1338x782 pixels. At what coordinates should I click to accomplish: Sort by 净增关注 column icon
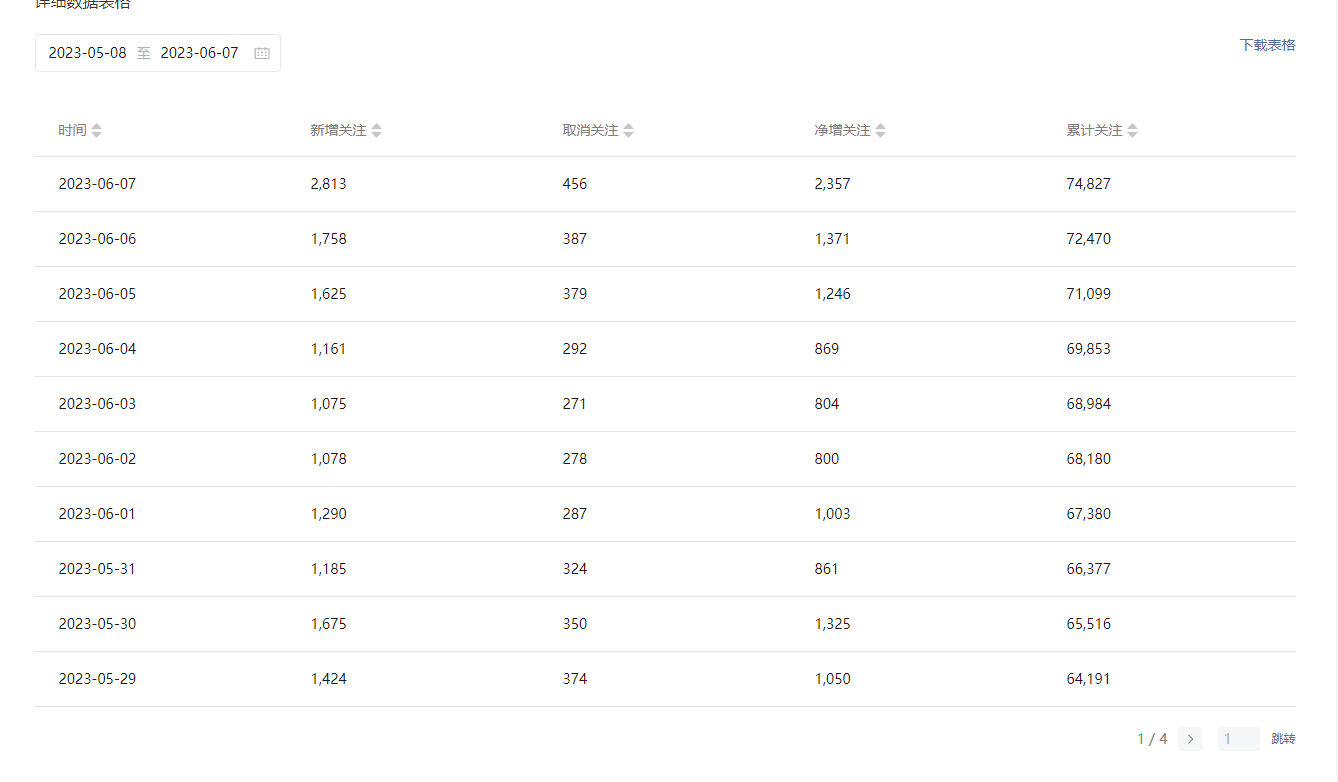click(x=881, y=131)
